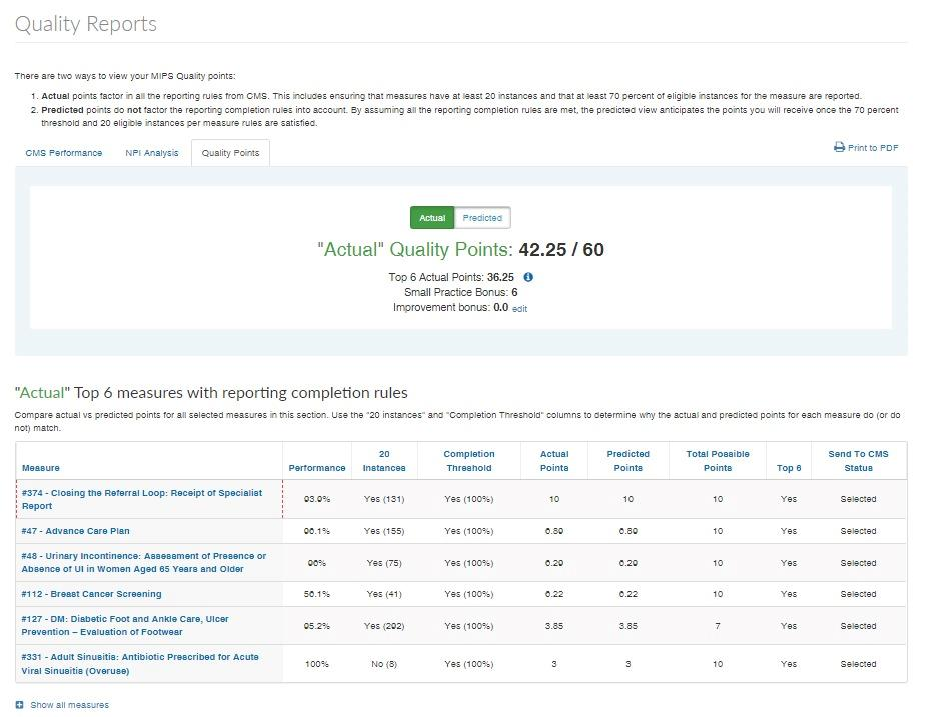Viewport: 939px width, 717px height.
Task: Open the CMS Performance tab
Action: 63,153
